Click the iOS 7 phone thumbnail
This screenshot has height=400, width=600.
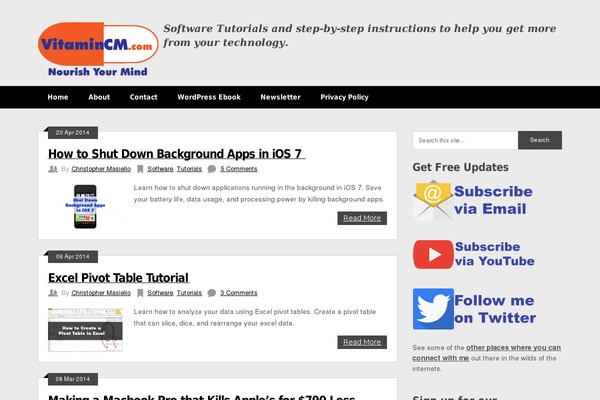click(85, 207)
